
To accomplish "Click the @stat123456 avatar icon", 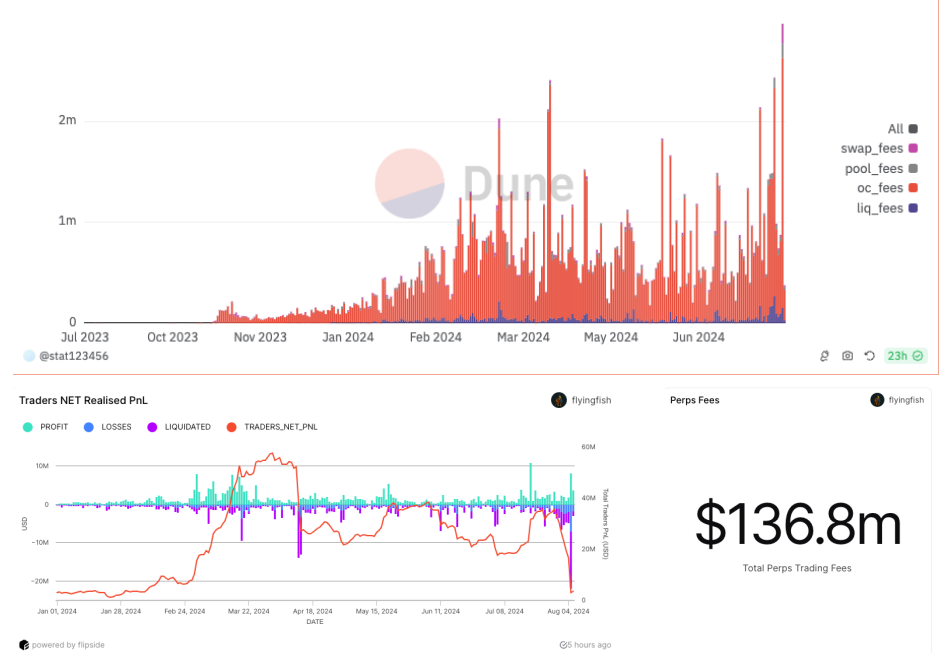I will coord(29,356).
